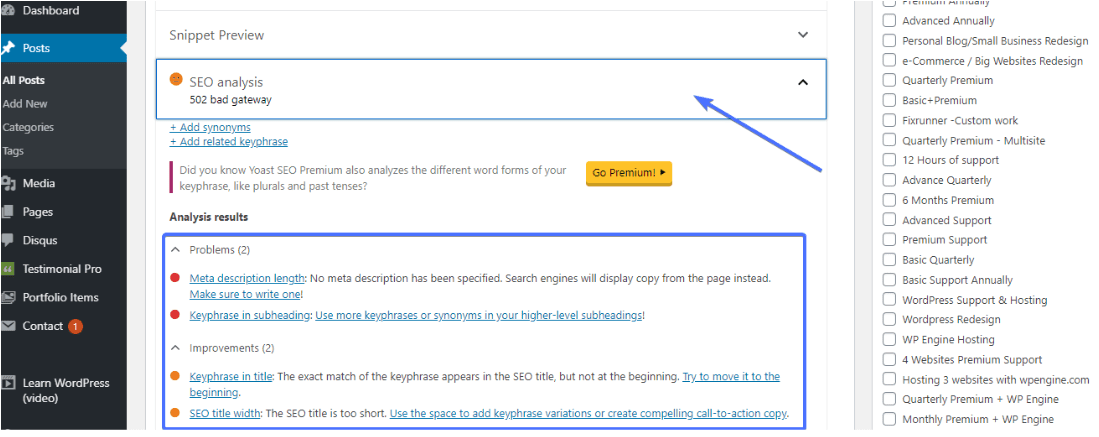Click the Posts pushpin icon
1099x437 pixels.
[x=8, y=48]
